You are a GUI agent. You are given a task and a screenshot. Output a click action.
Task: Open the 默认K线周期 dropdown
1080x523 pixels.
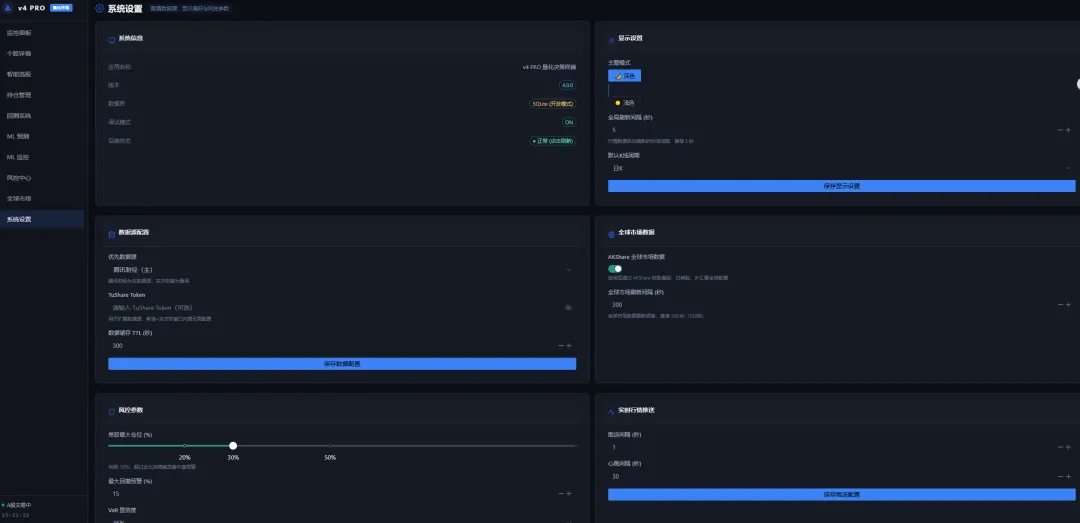click(842, 168)
